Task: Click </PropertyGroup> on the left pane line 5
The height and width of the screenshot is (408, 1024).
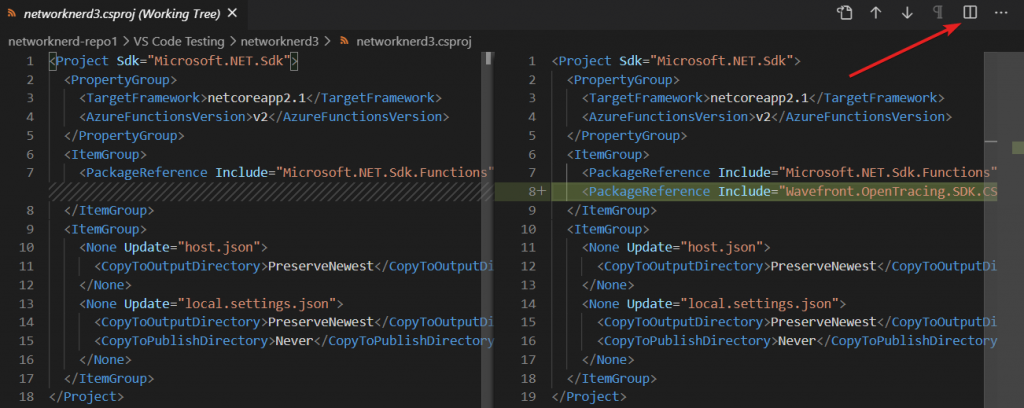Action: [x=124, y=136]
